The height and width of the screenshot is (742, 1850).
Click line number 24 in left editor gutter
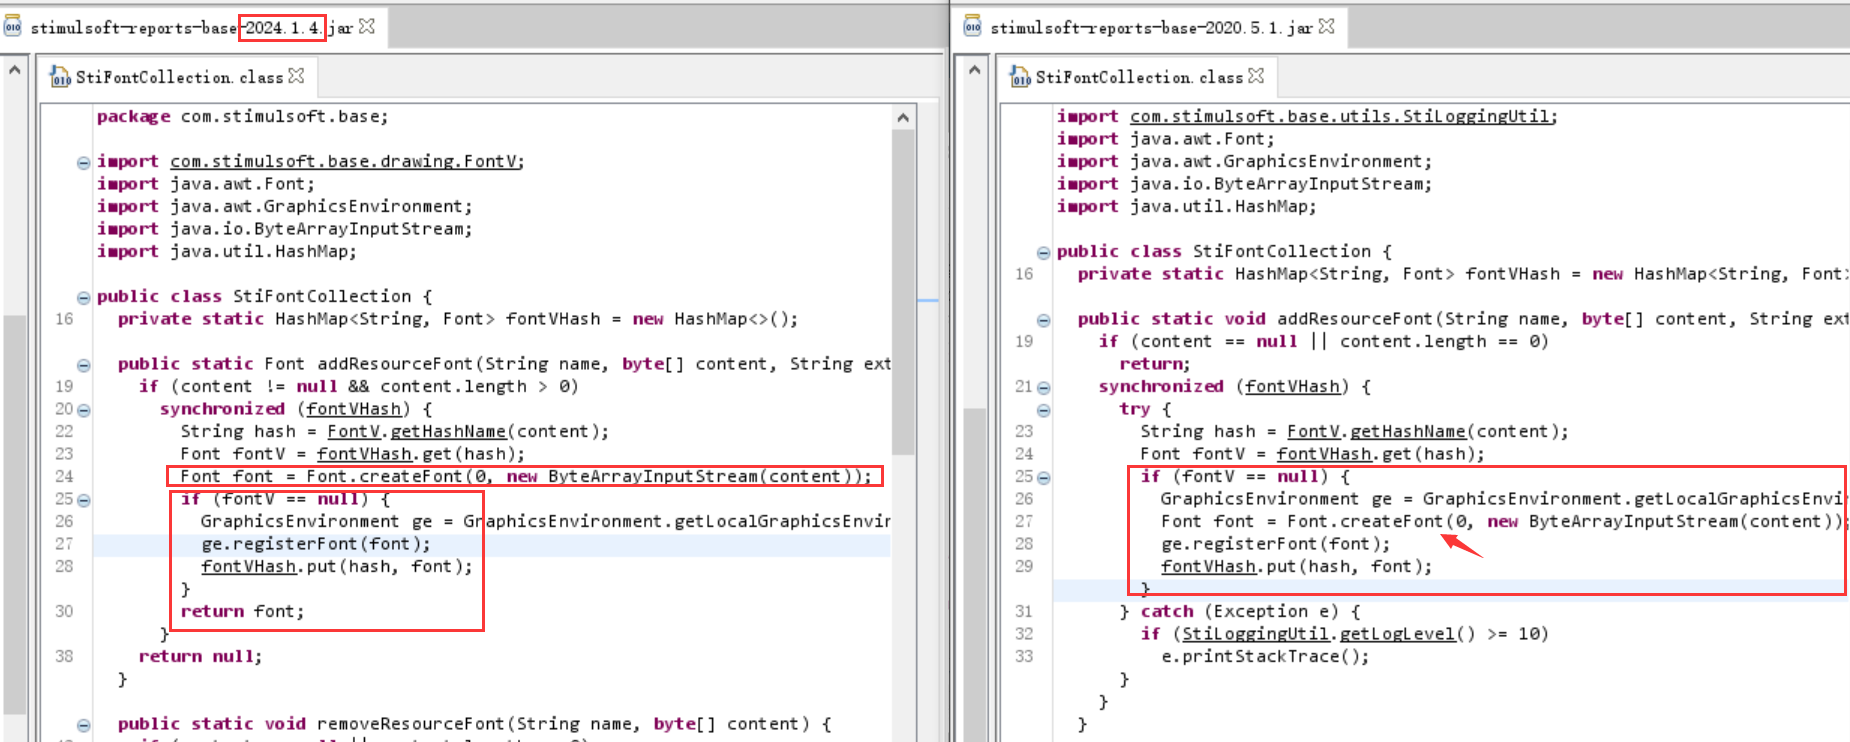64,476
